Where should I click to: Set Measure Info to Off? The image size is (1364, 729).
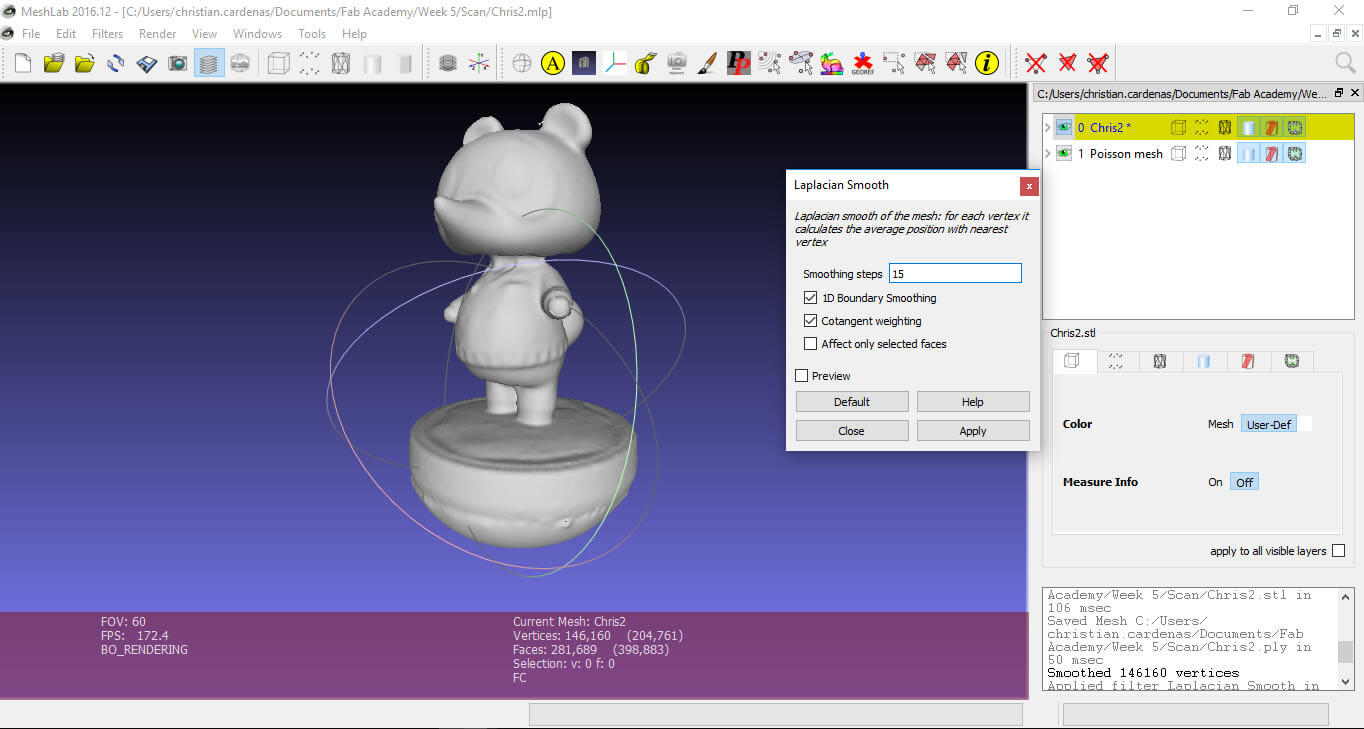point(1244,482)
